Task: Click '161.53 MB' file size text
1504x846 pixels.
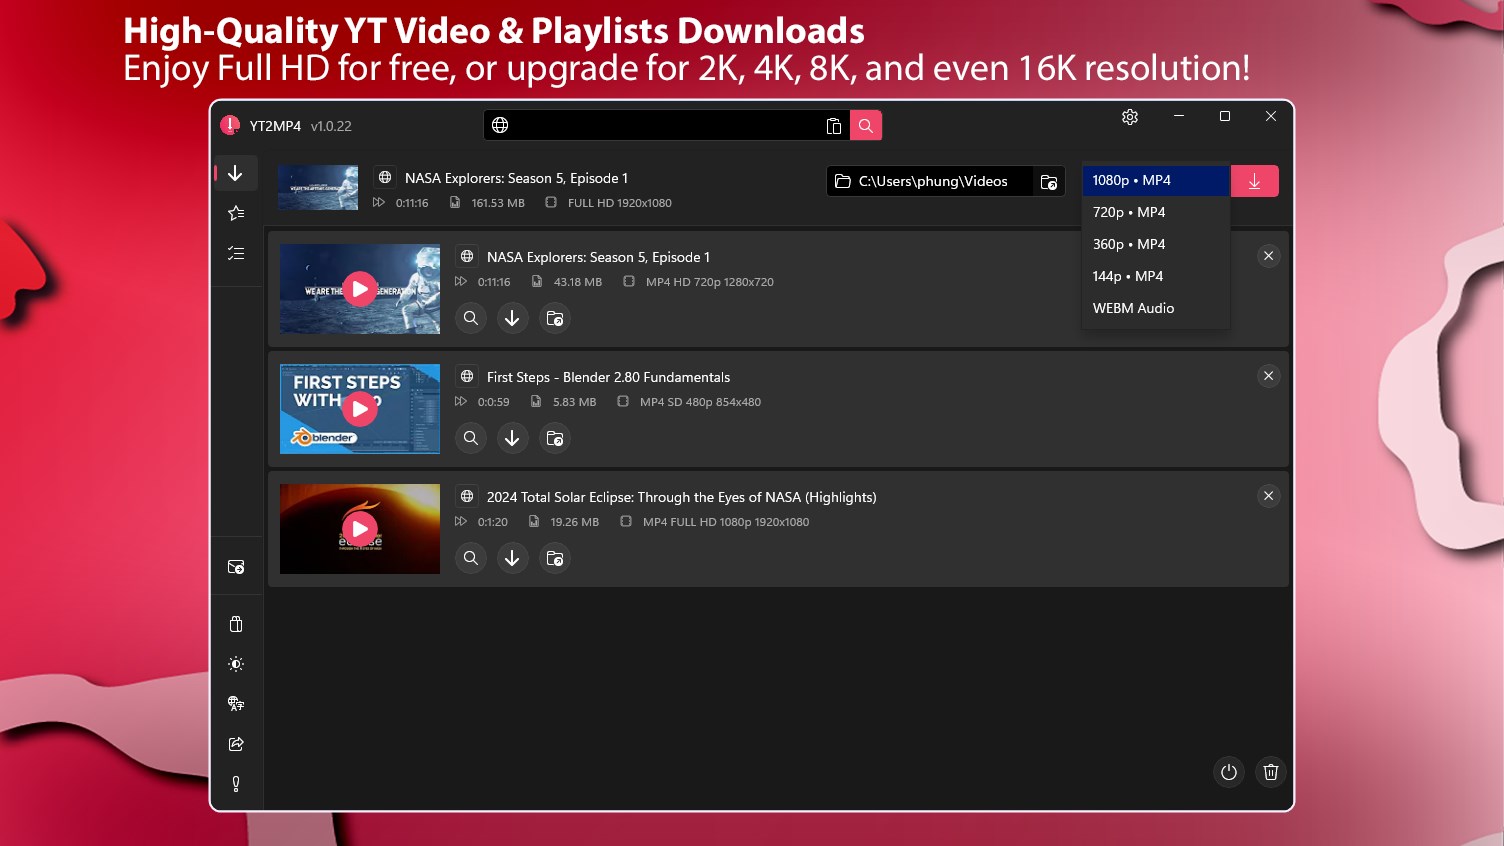Action: (x=498, y=203)
